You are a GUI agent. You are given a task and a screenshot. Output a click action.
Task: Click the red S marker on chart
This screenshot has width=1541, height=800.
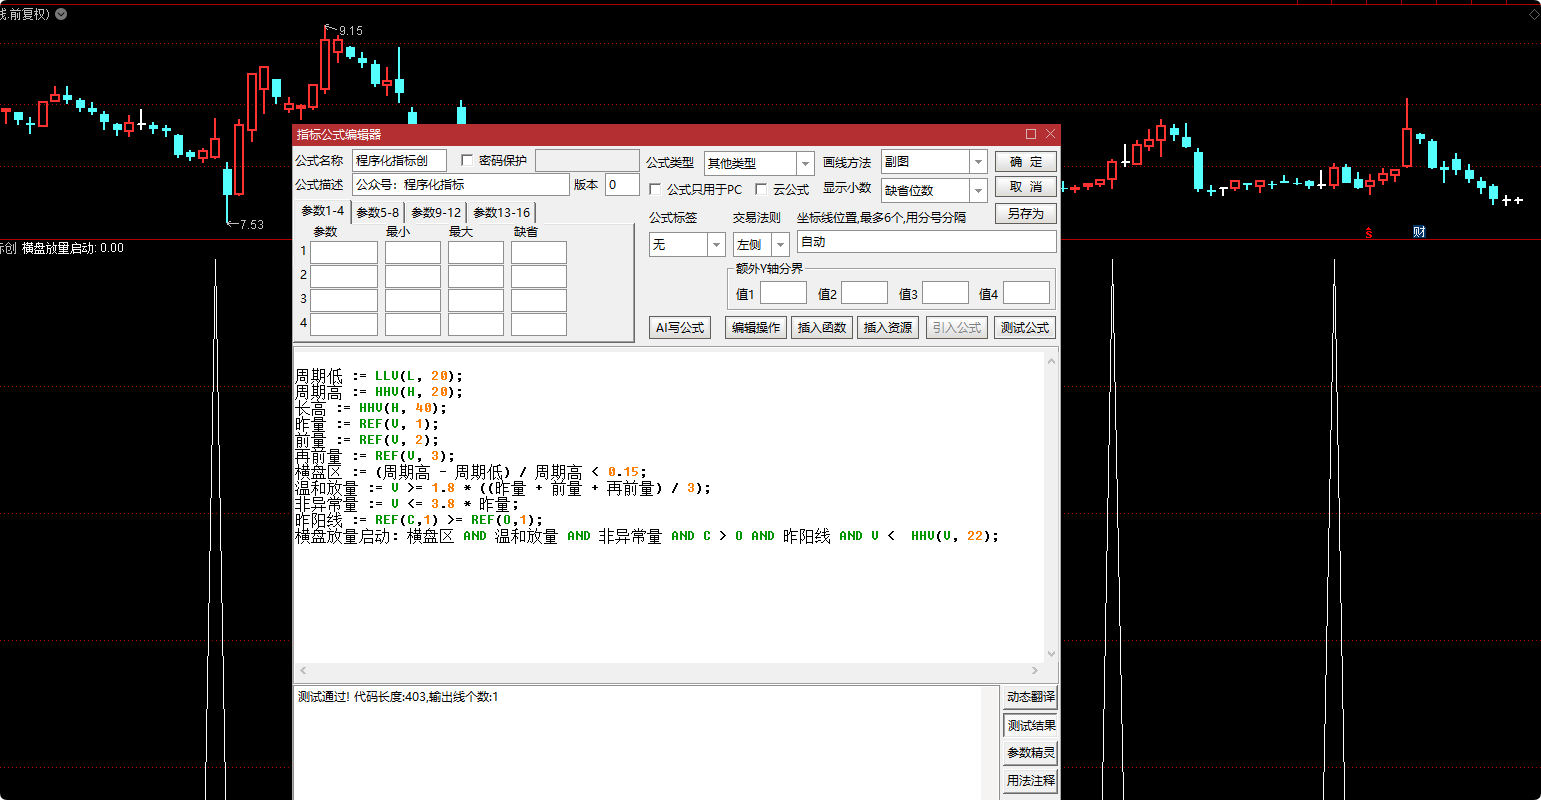click(x=1369, y=232)
